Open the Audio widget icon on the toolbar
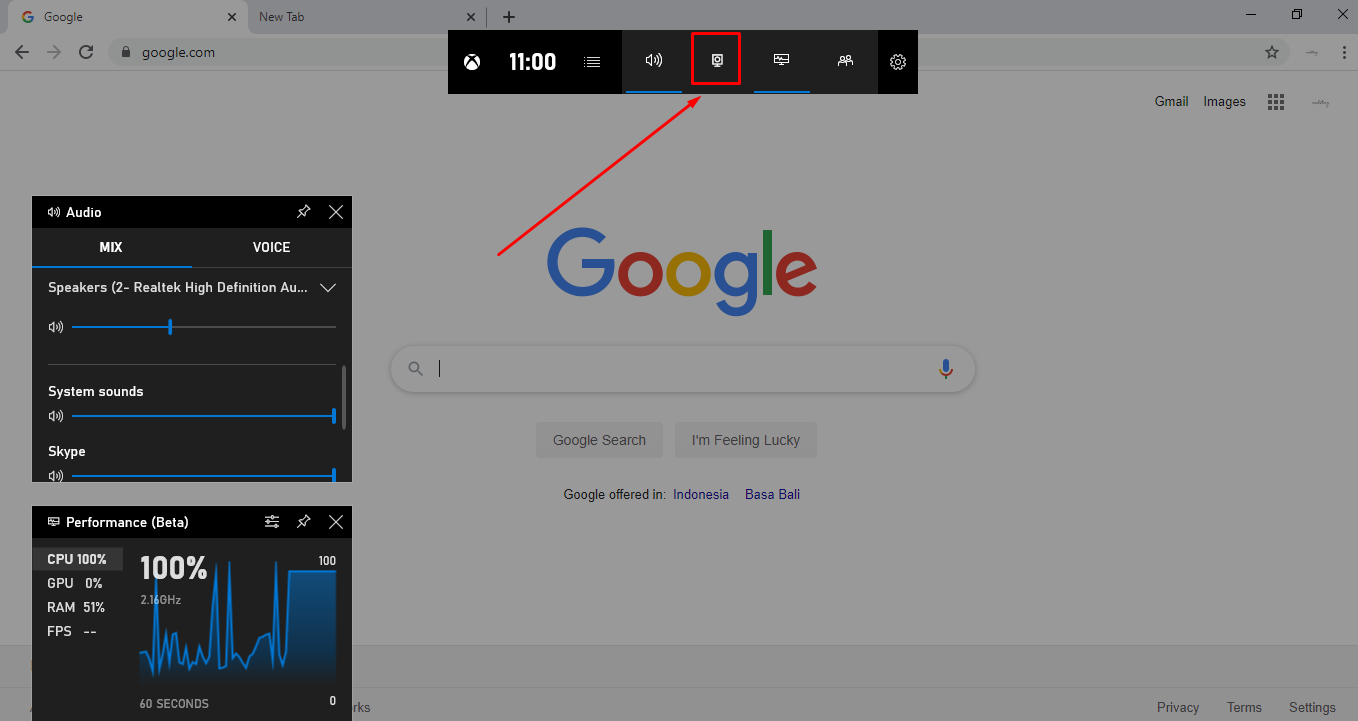Image resolution: width=1358 pixels, height=721 pixels. coord(654,61)
